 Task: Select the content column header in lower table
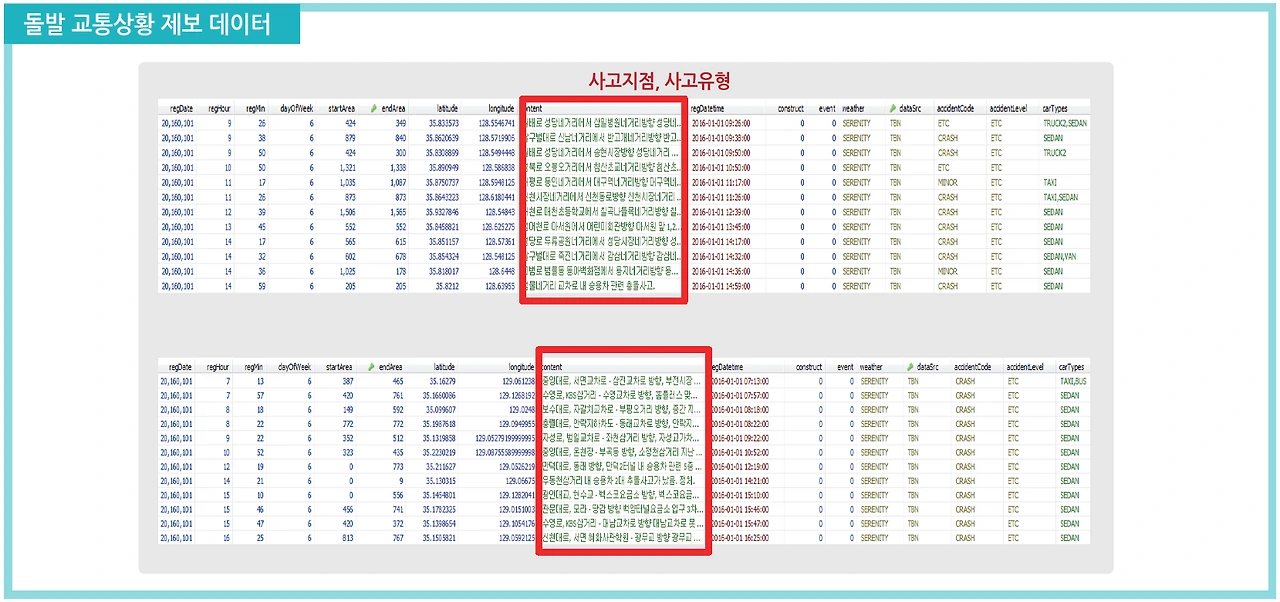point(551,368)
